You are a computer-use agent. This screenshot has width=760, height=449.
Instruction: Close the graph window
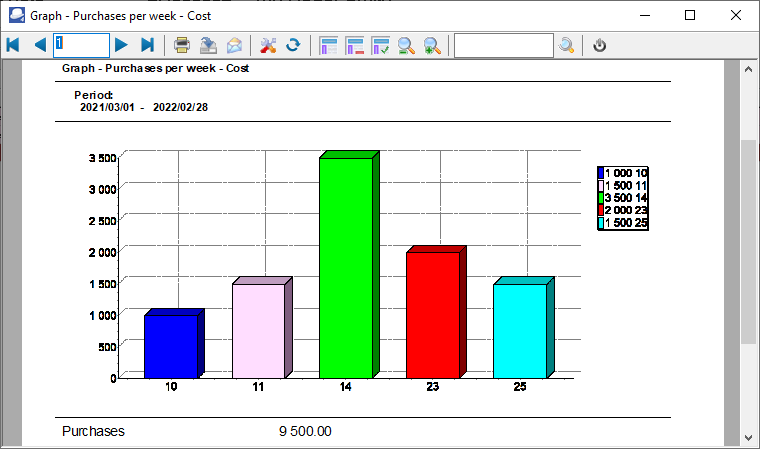(x=736, y=15)
